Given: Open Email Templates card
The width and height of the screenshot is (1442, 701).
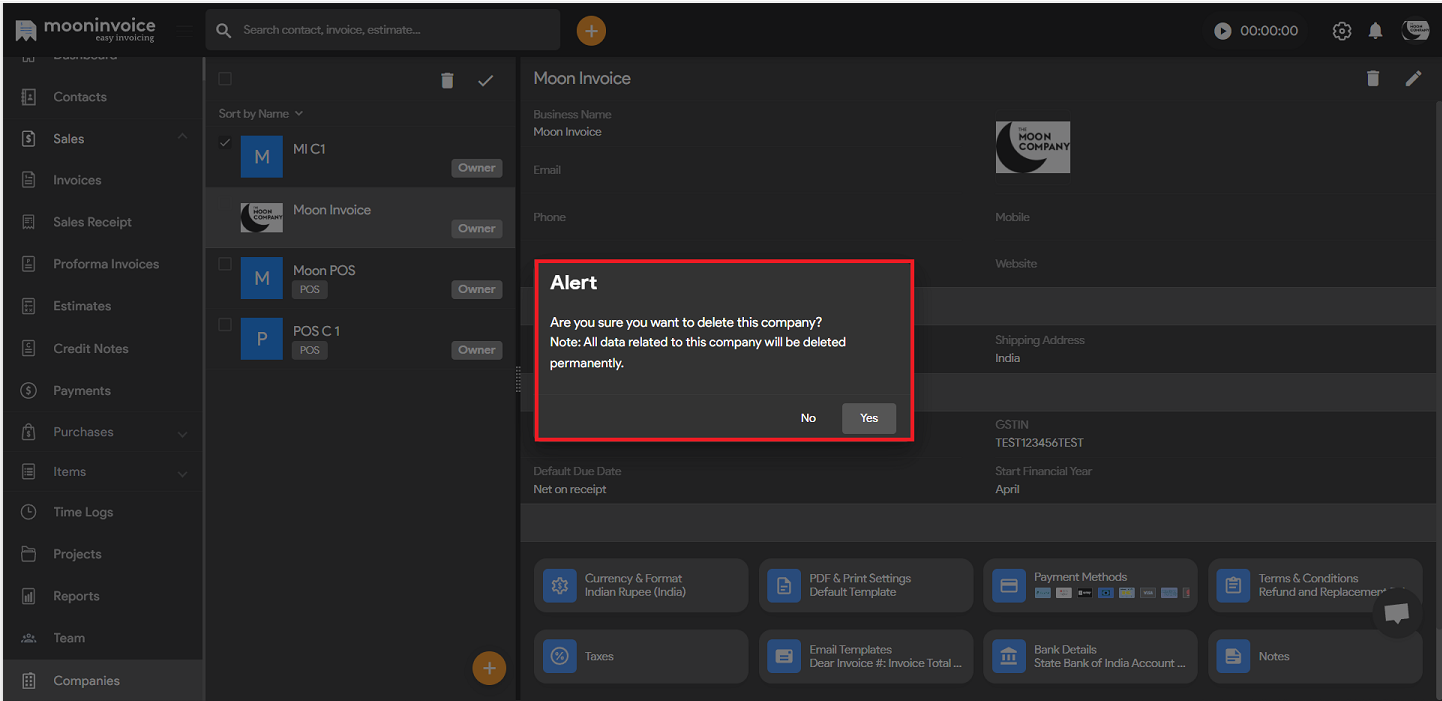Looking at the screenshot, I should pyautogui.click(x=866, y=656).
